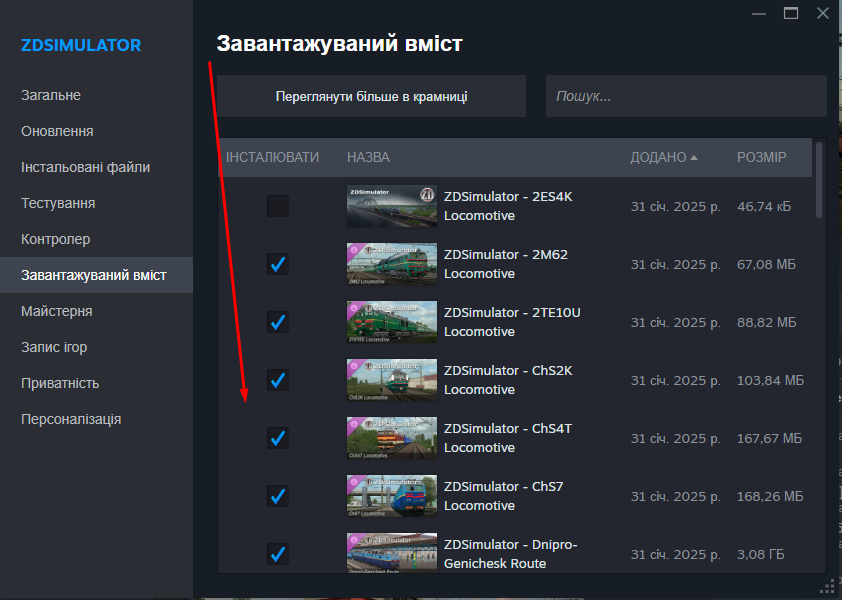Sort by the Розмір column header
Image resolution: width=842 pixels, height=600 pixels.
coord(761,157)
